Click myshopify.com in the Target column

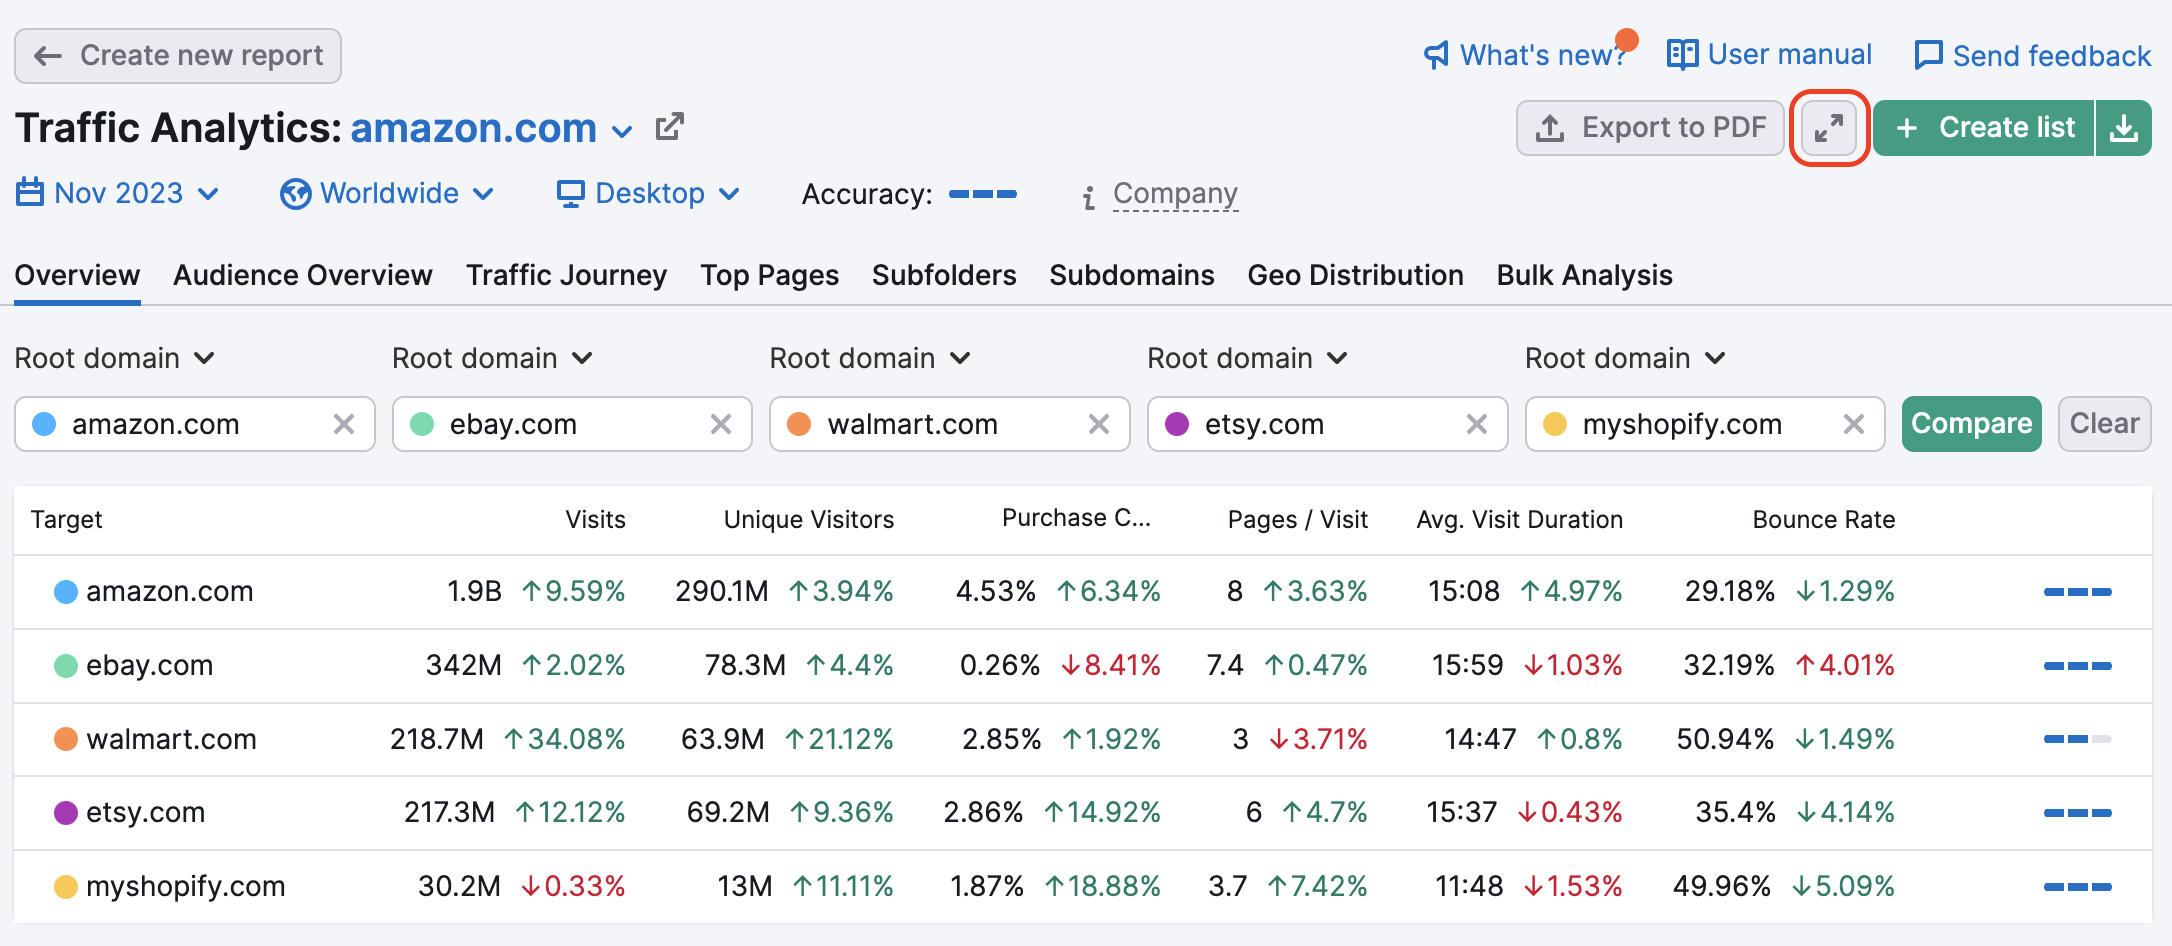(x=186, y=887)
